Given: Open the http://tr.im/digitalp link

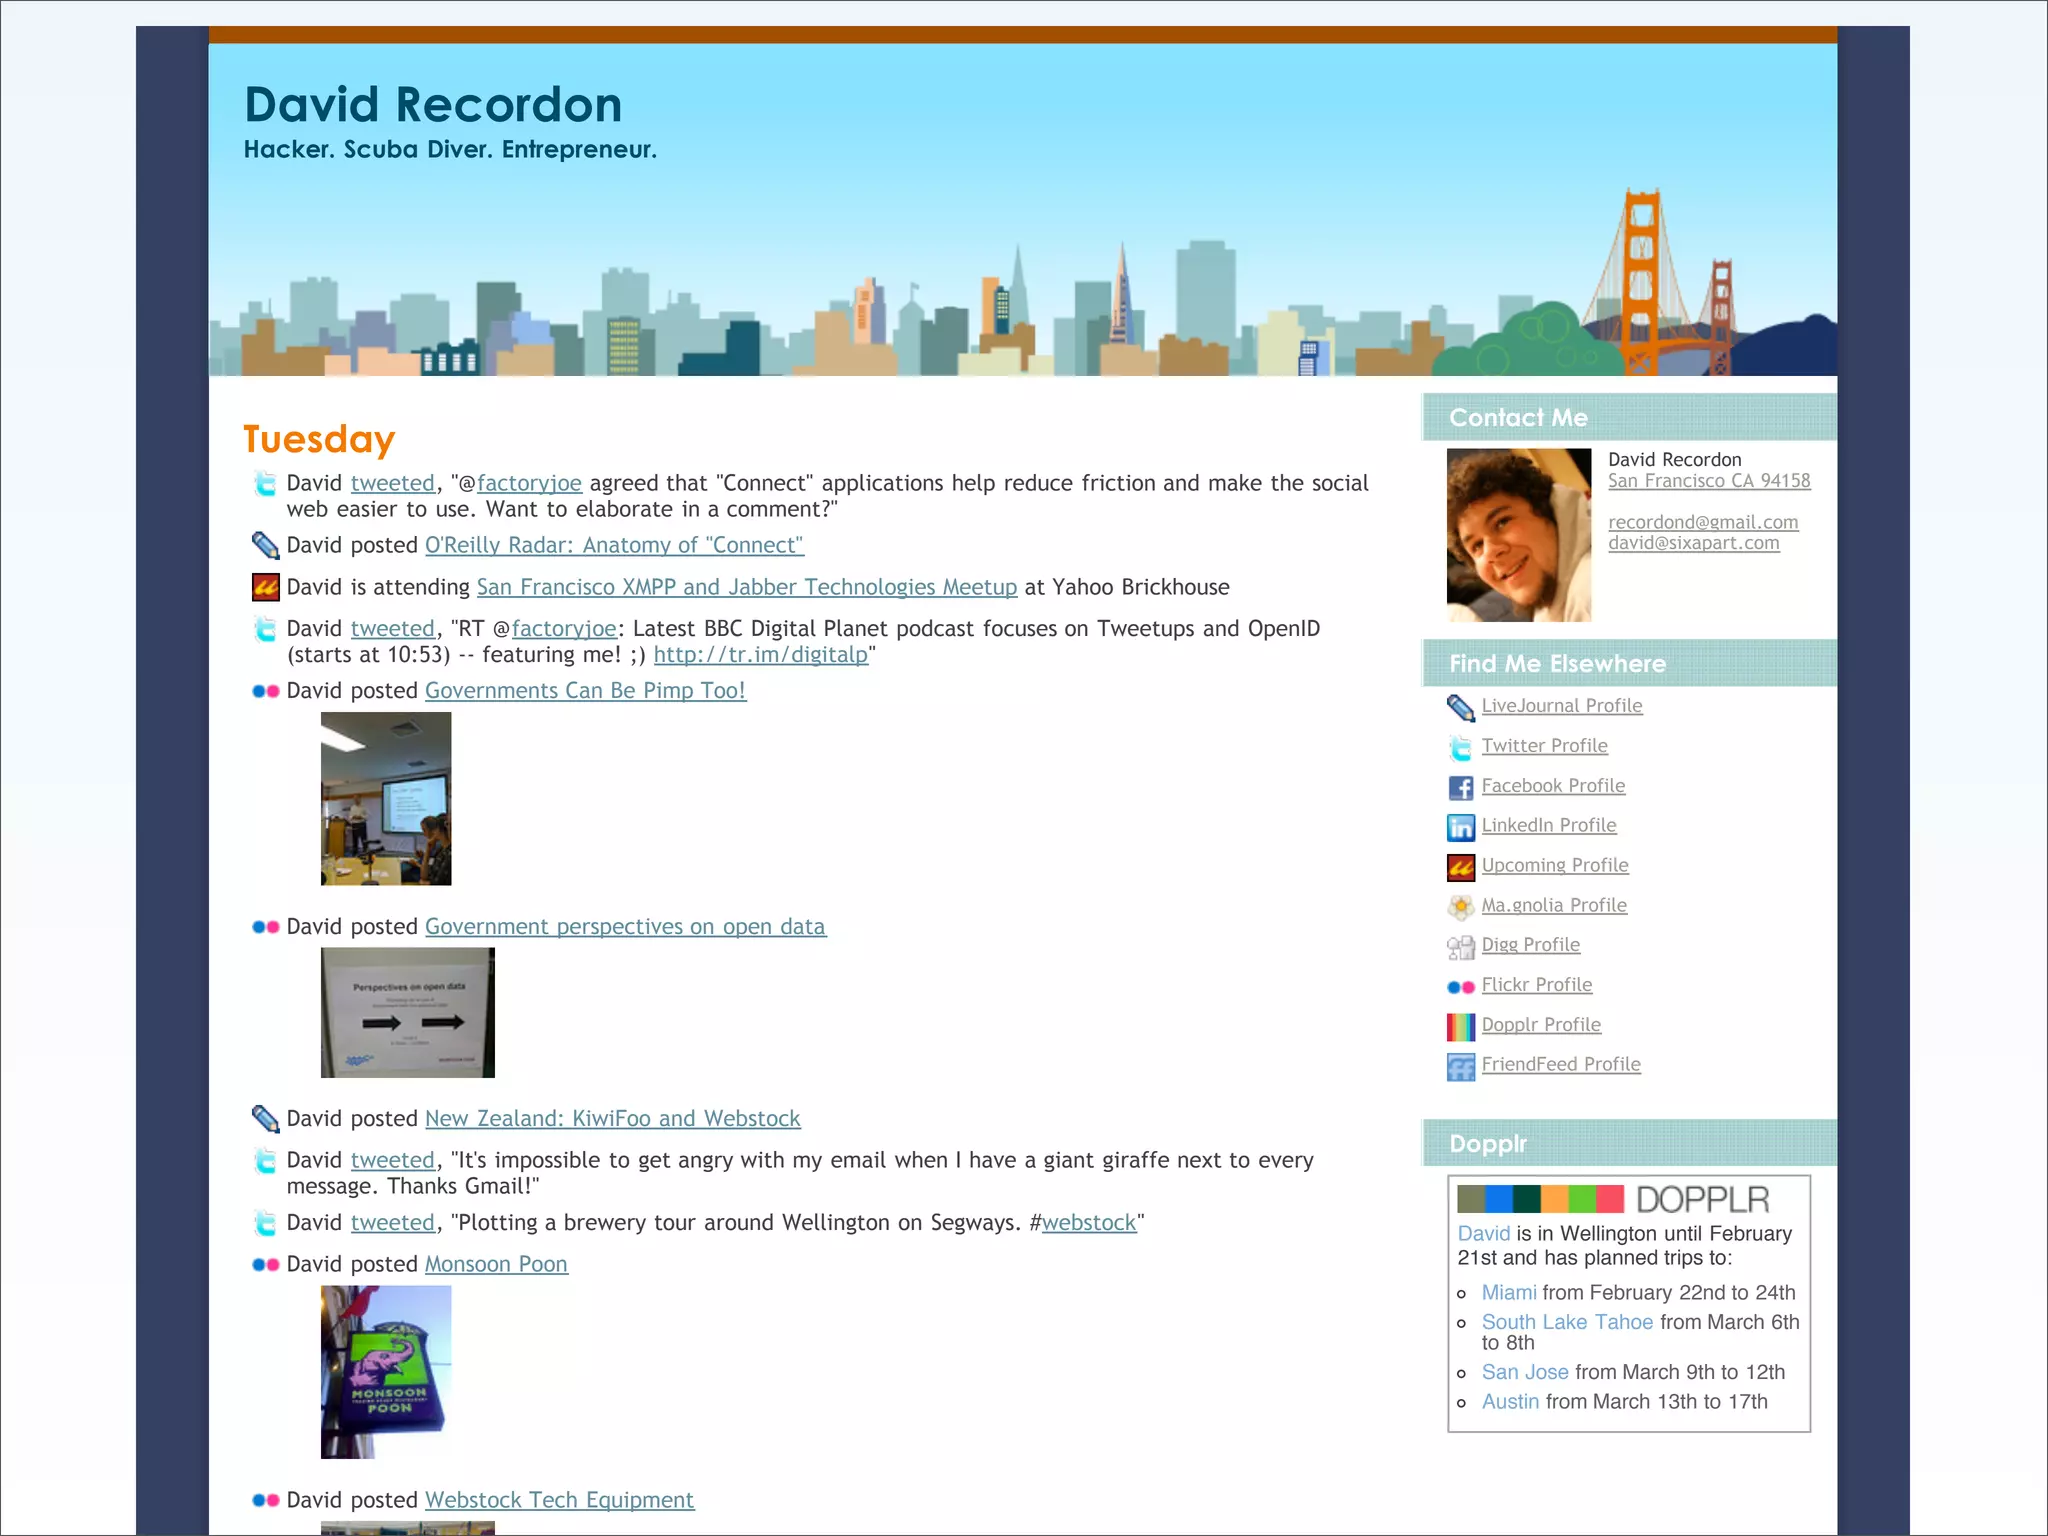Looking at the screenshot, I should tap(760, 655).
